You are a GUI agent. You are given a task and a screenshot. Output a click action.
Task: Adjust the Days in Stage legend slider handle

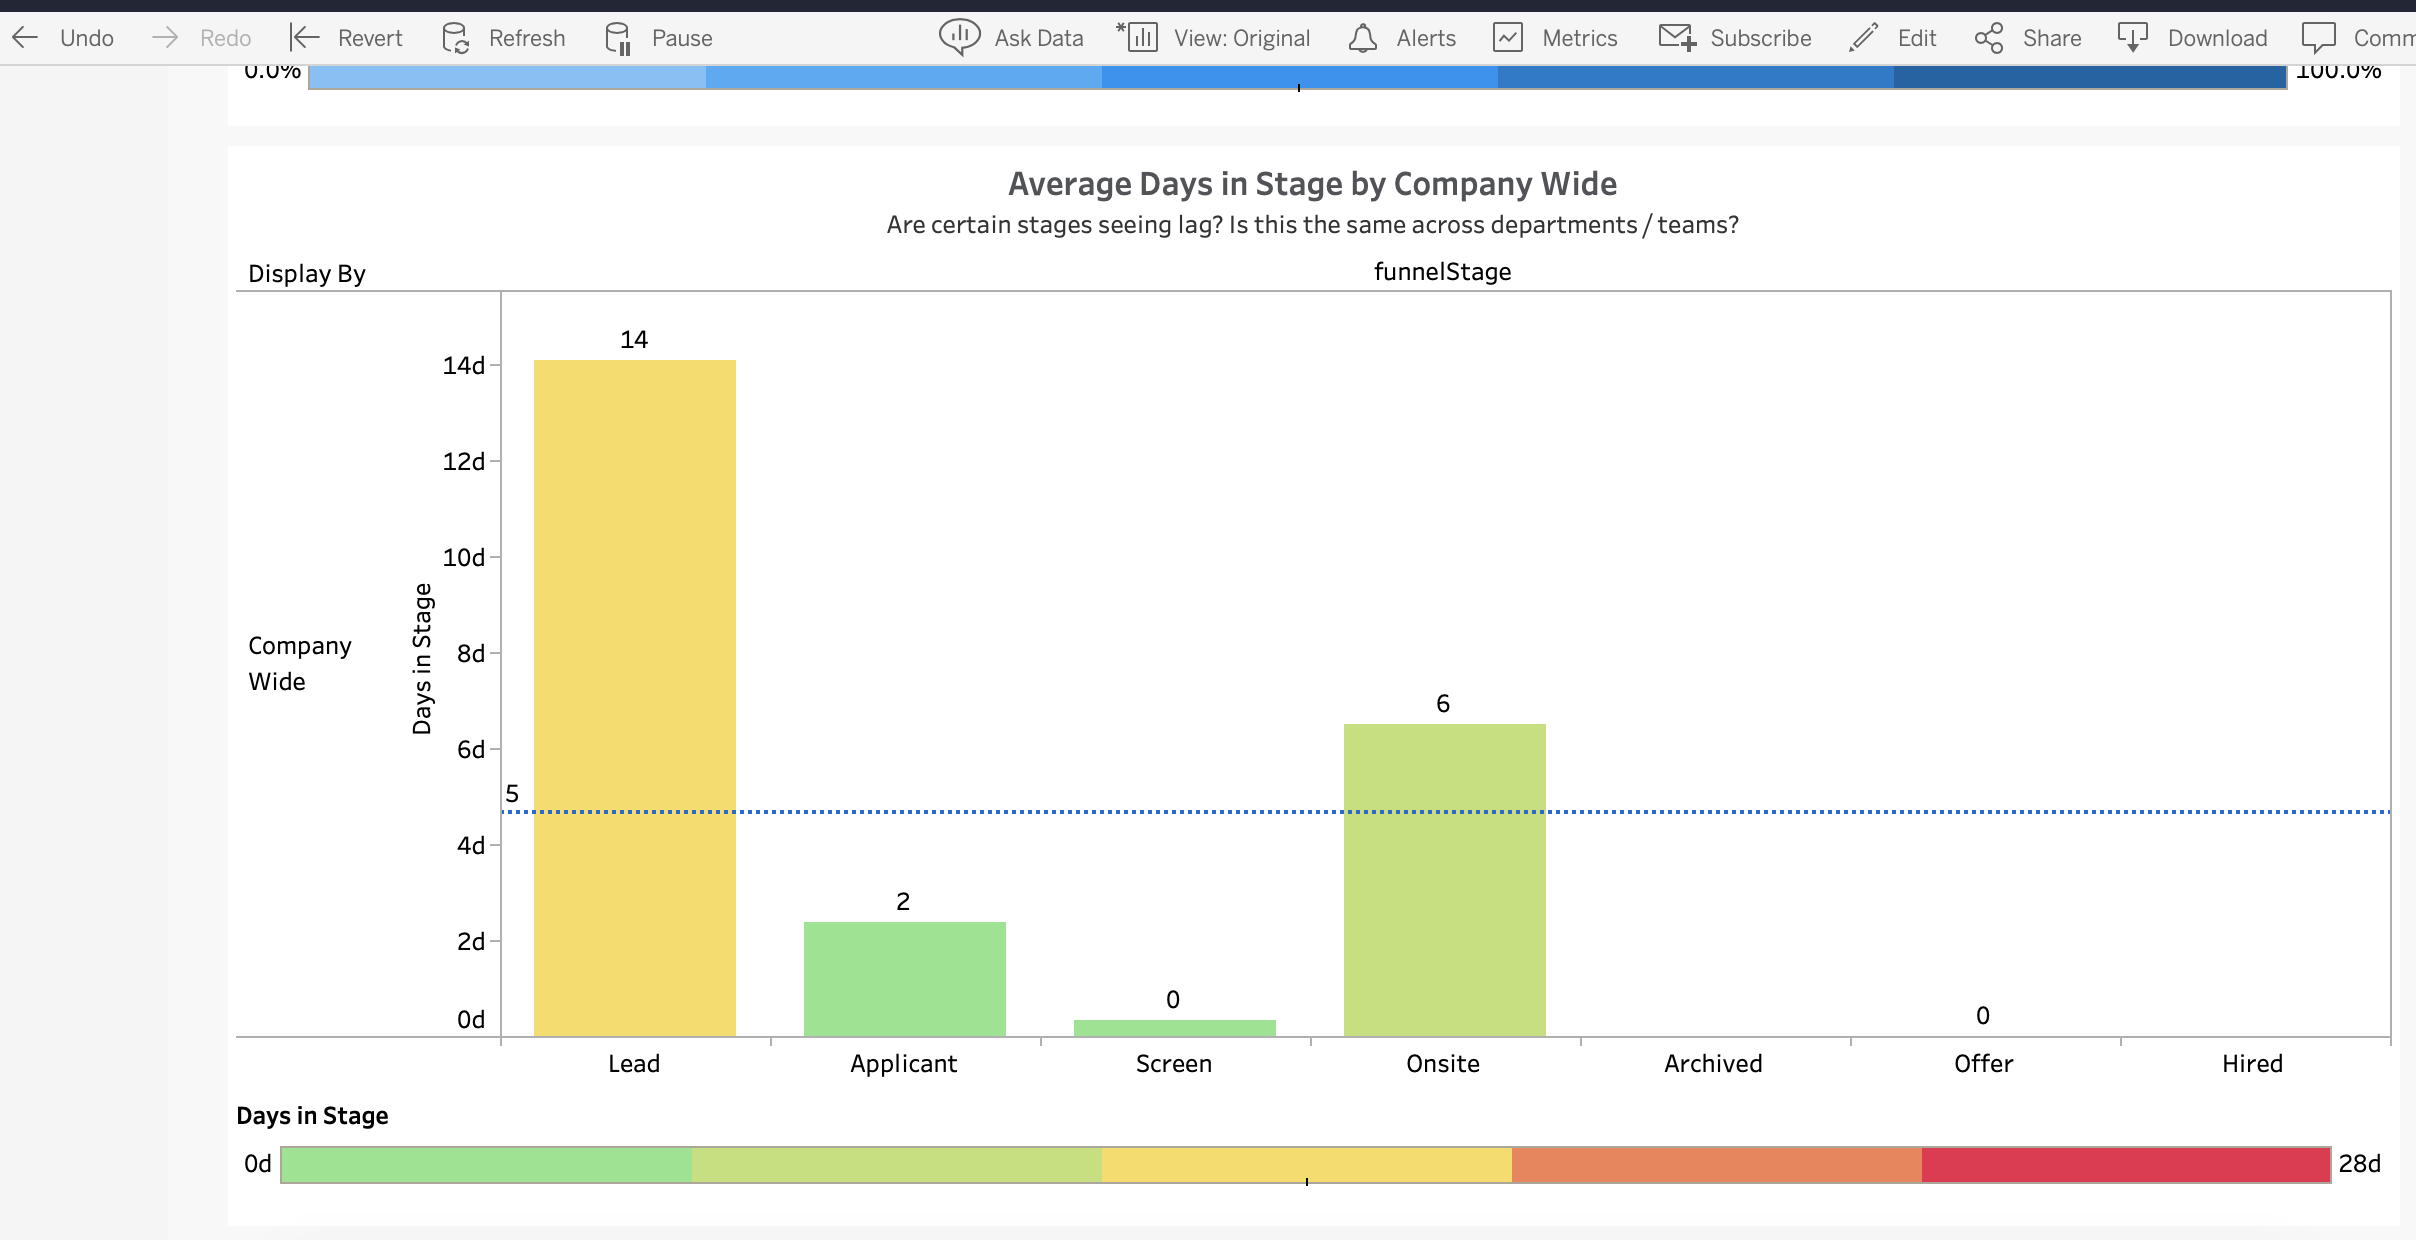tap(1308, 1183)
